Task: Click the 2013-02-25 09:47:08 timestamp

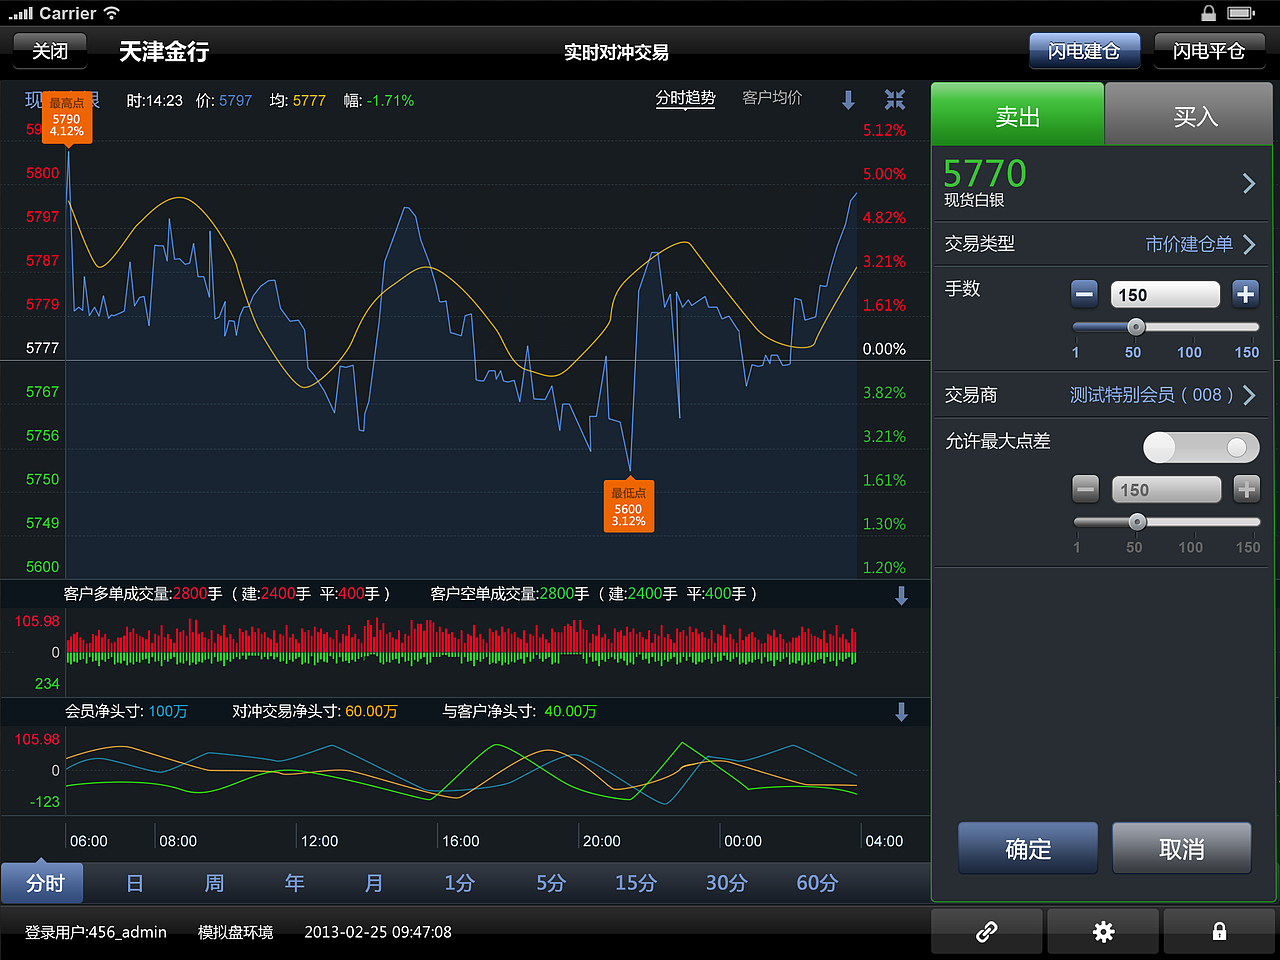Action: pyautogui.click(x=378, y=932)
